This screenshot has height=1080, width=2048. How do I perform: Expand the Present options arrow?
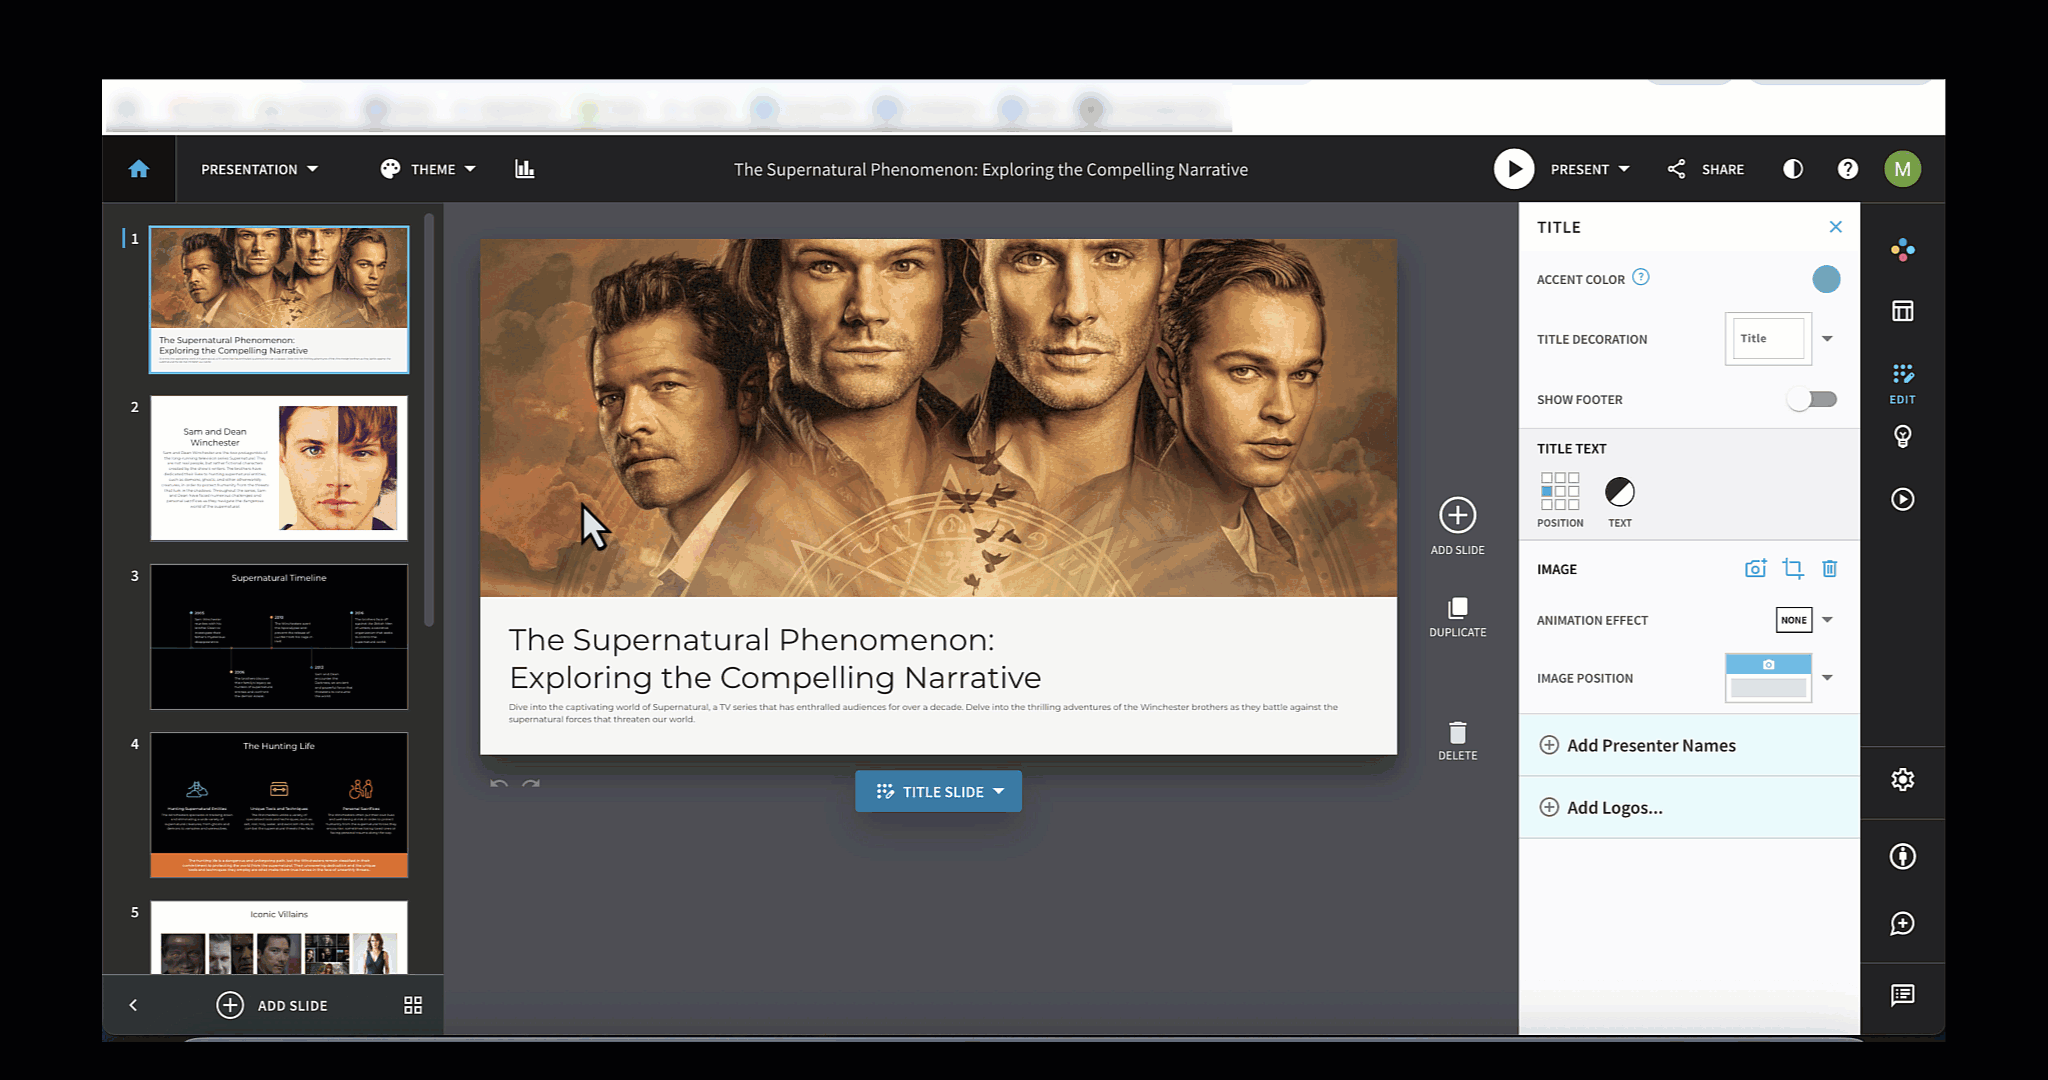(x=1624, y=169)
